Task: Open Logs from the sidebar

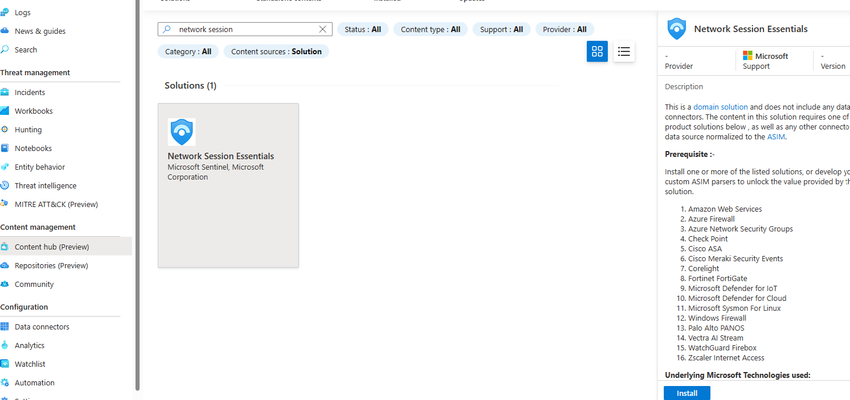Action: (x=22, y=12)
